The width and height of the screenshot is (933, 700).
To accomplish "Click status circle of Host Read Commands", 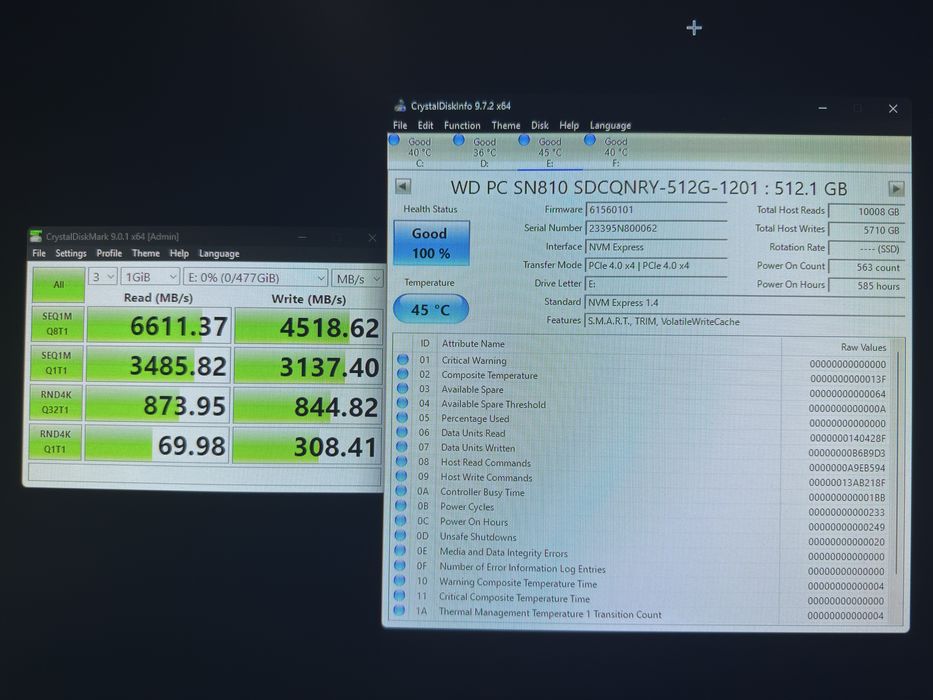I will [x=402, y=461].
